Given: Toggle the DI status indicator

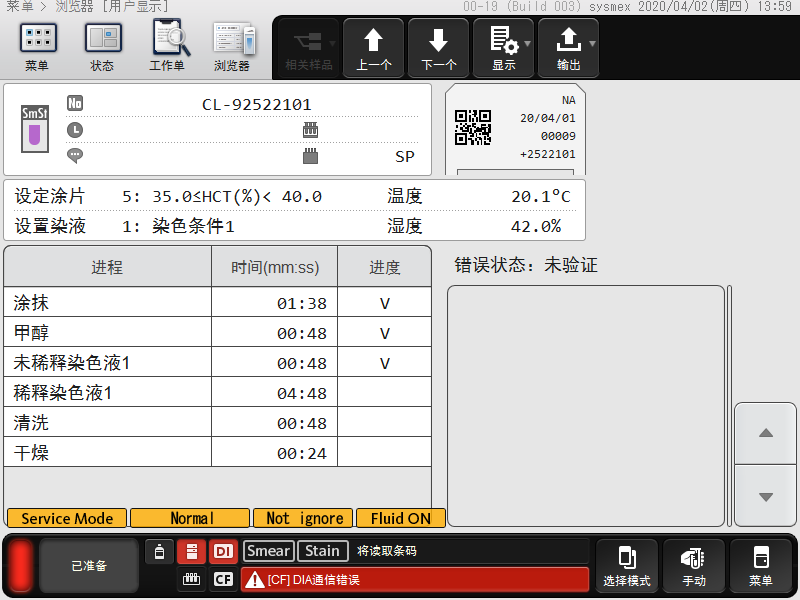Looking at the screenshot, I should point(223,551).
